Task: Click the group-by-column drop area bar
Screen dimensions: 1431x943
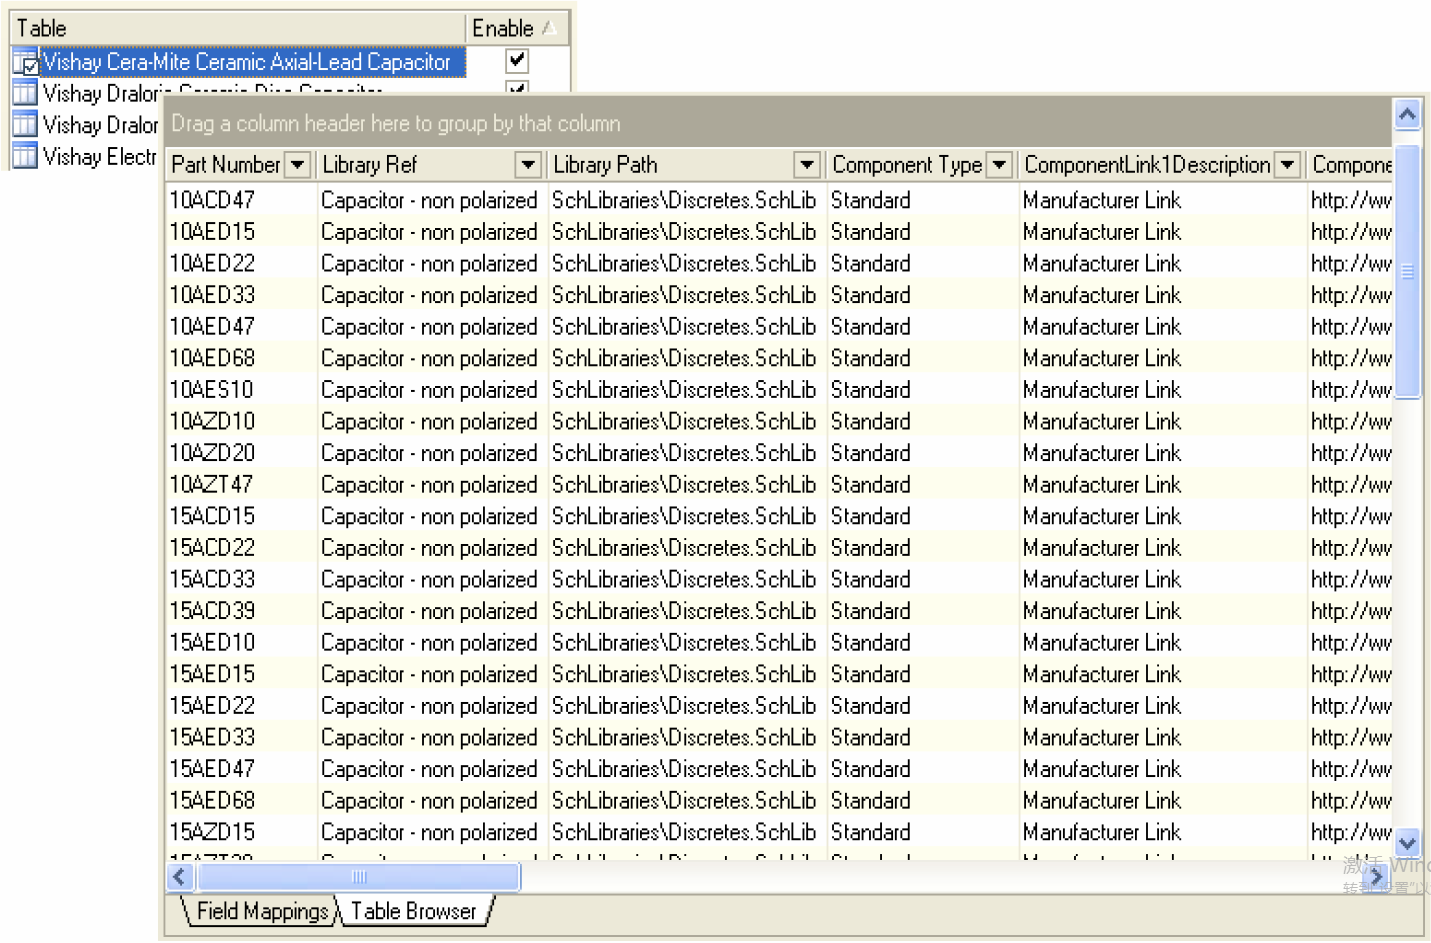Action: [x=778, y=123]
